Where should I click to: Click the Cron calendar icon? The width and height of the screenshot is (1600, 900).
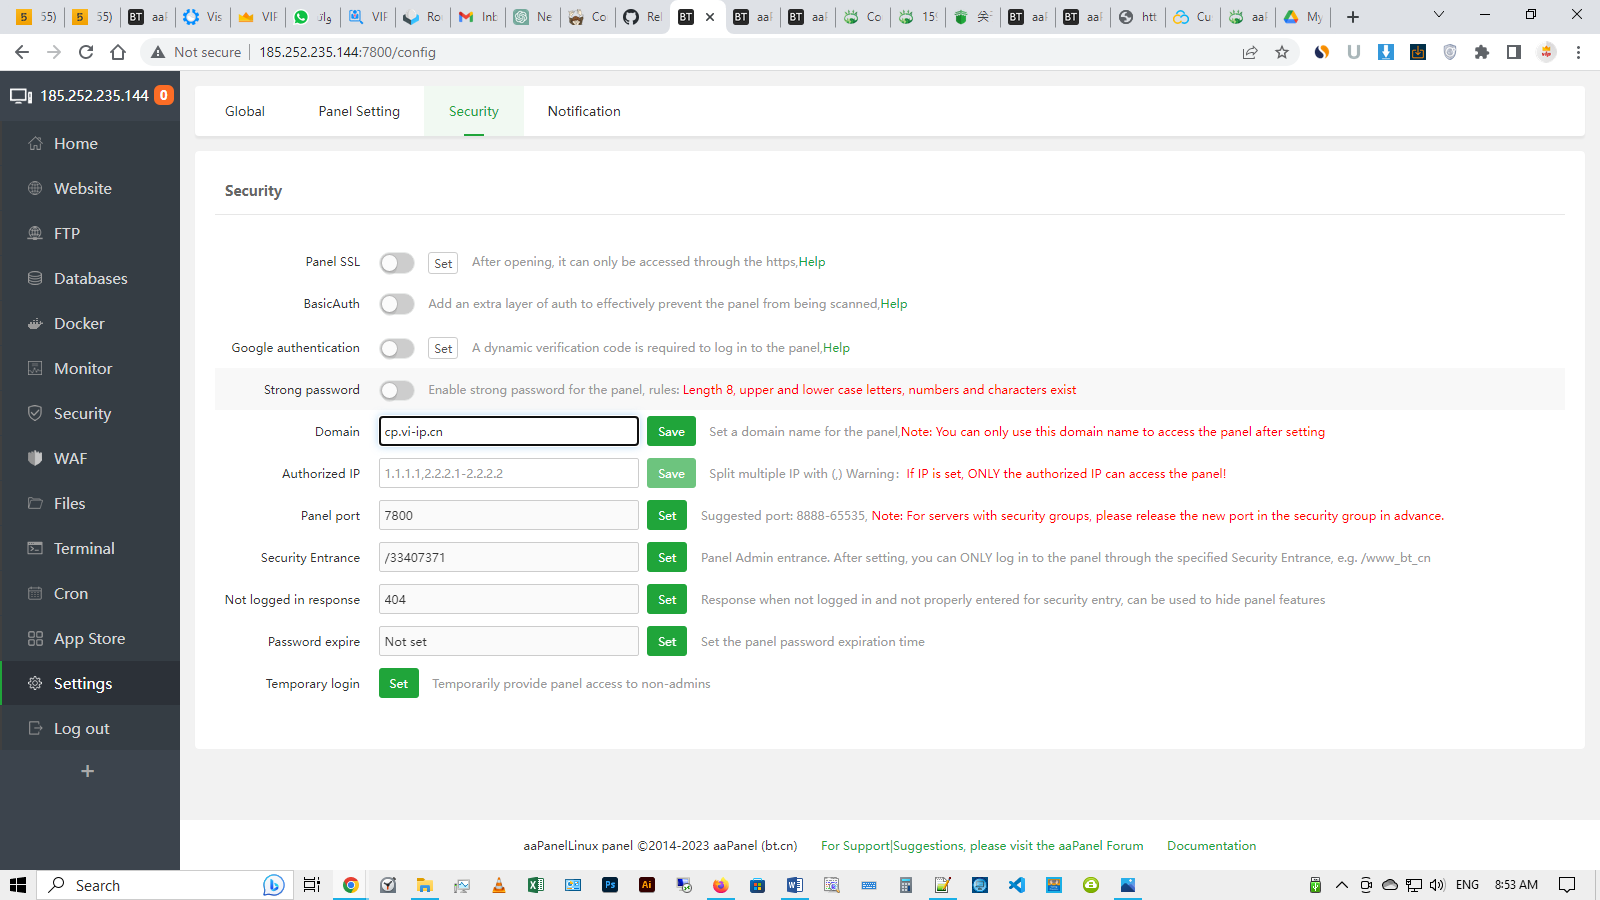click(35, 594)
